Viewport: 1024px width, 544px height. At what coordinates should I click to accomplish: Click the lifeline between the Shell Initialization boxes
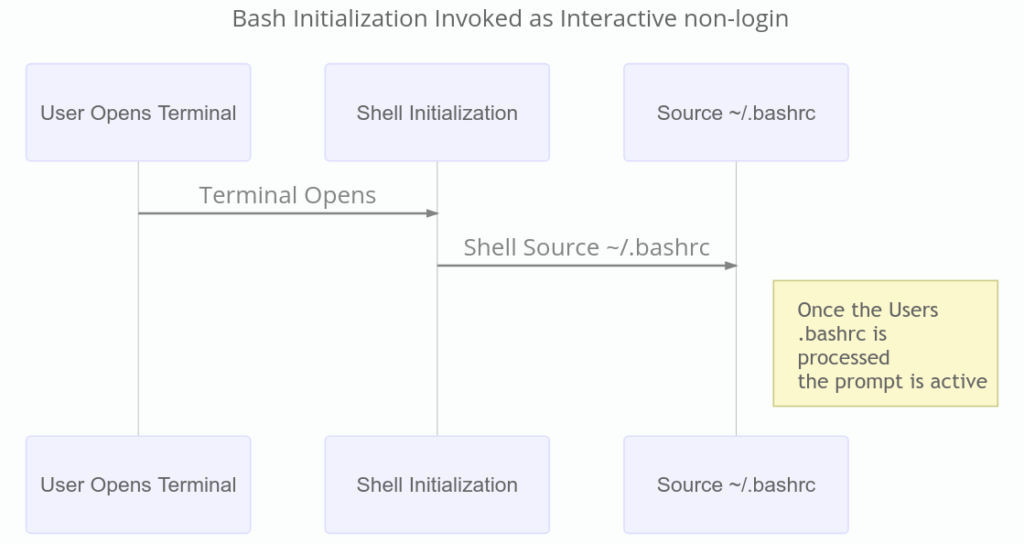(x=437, y=350)
